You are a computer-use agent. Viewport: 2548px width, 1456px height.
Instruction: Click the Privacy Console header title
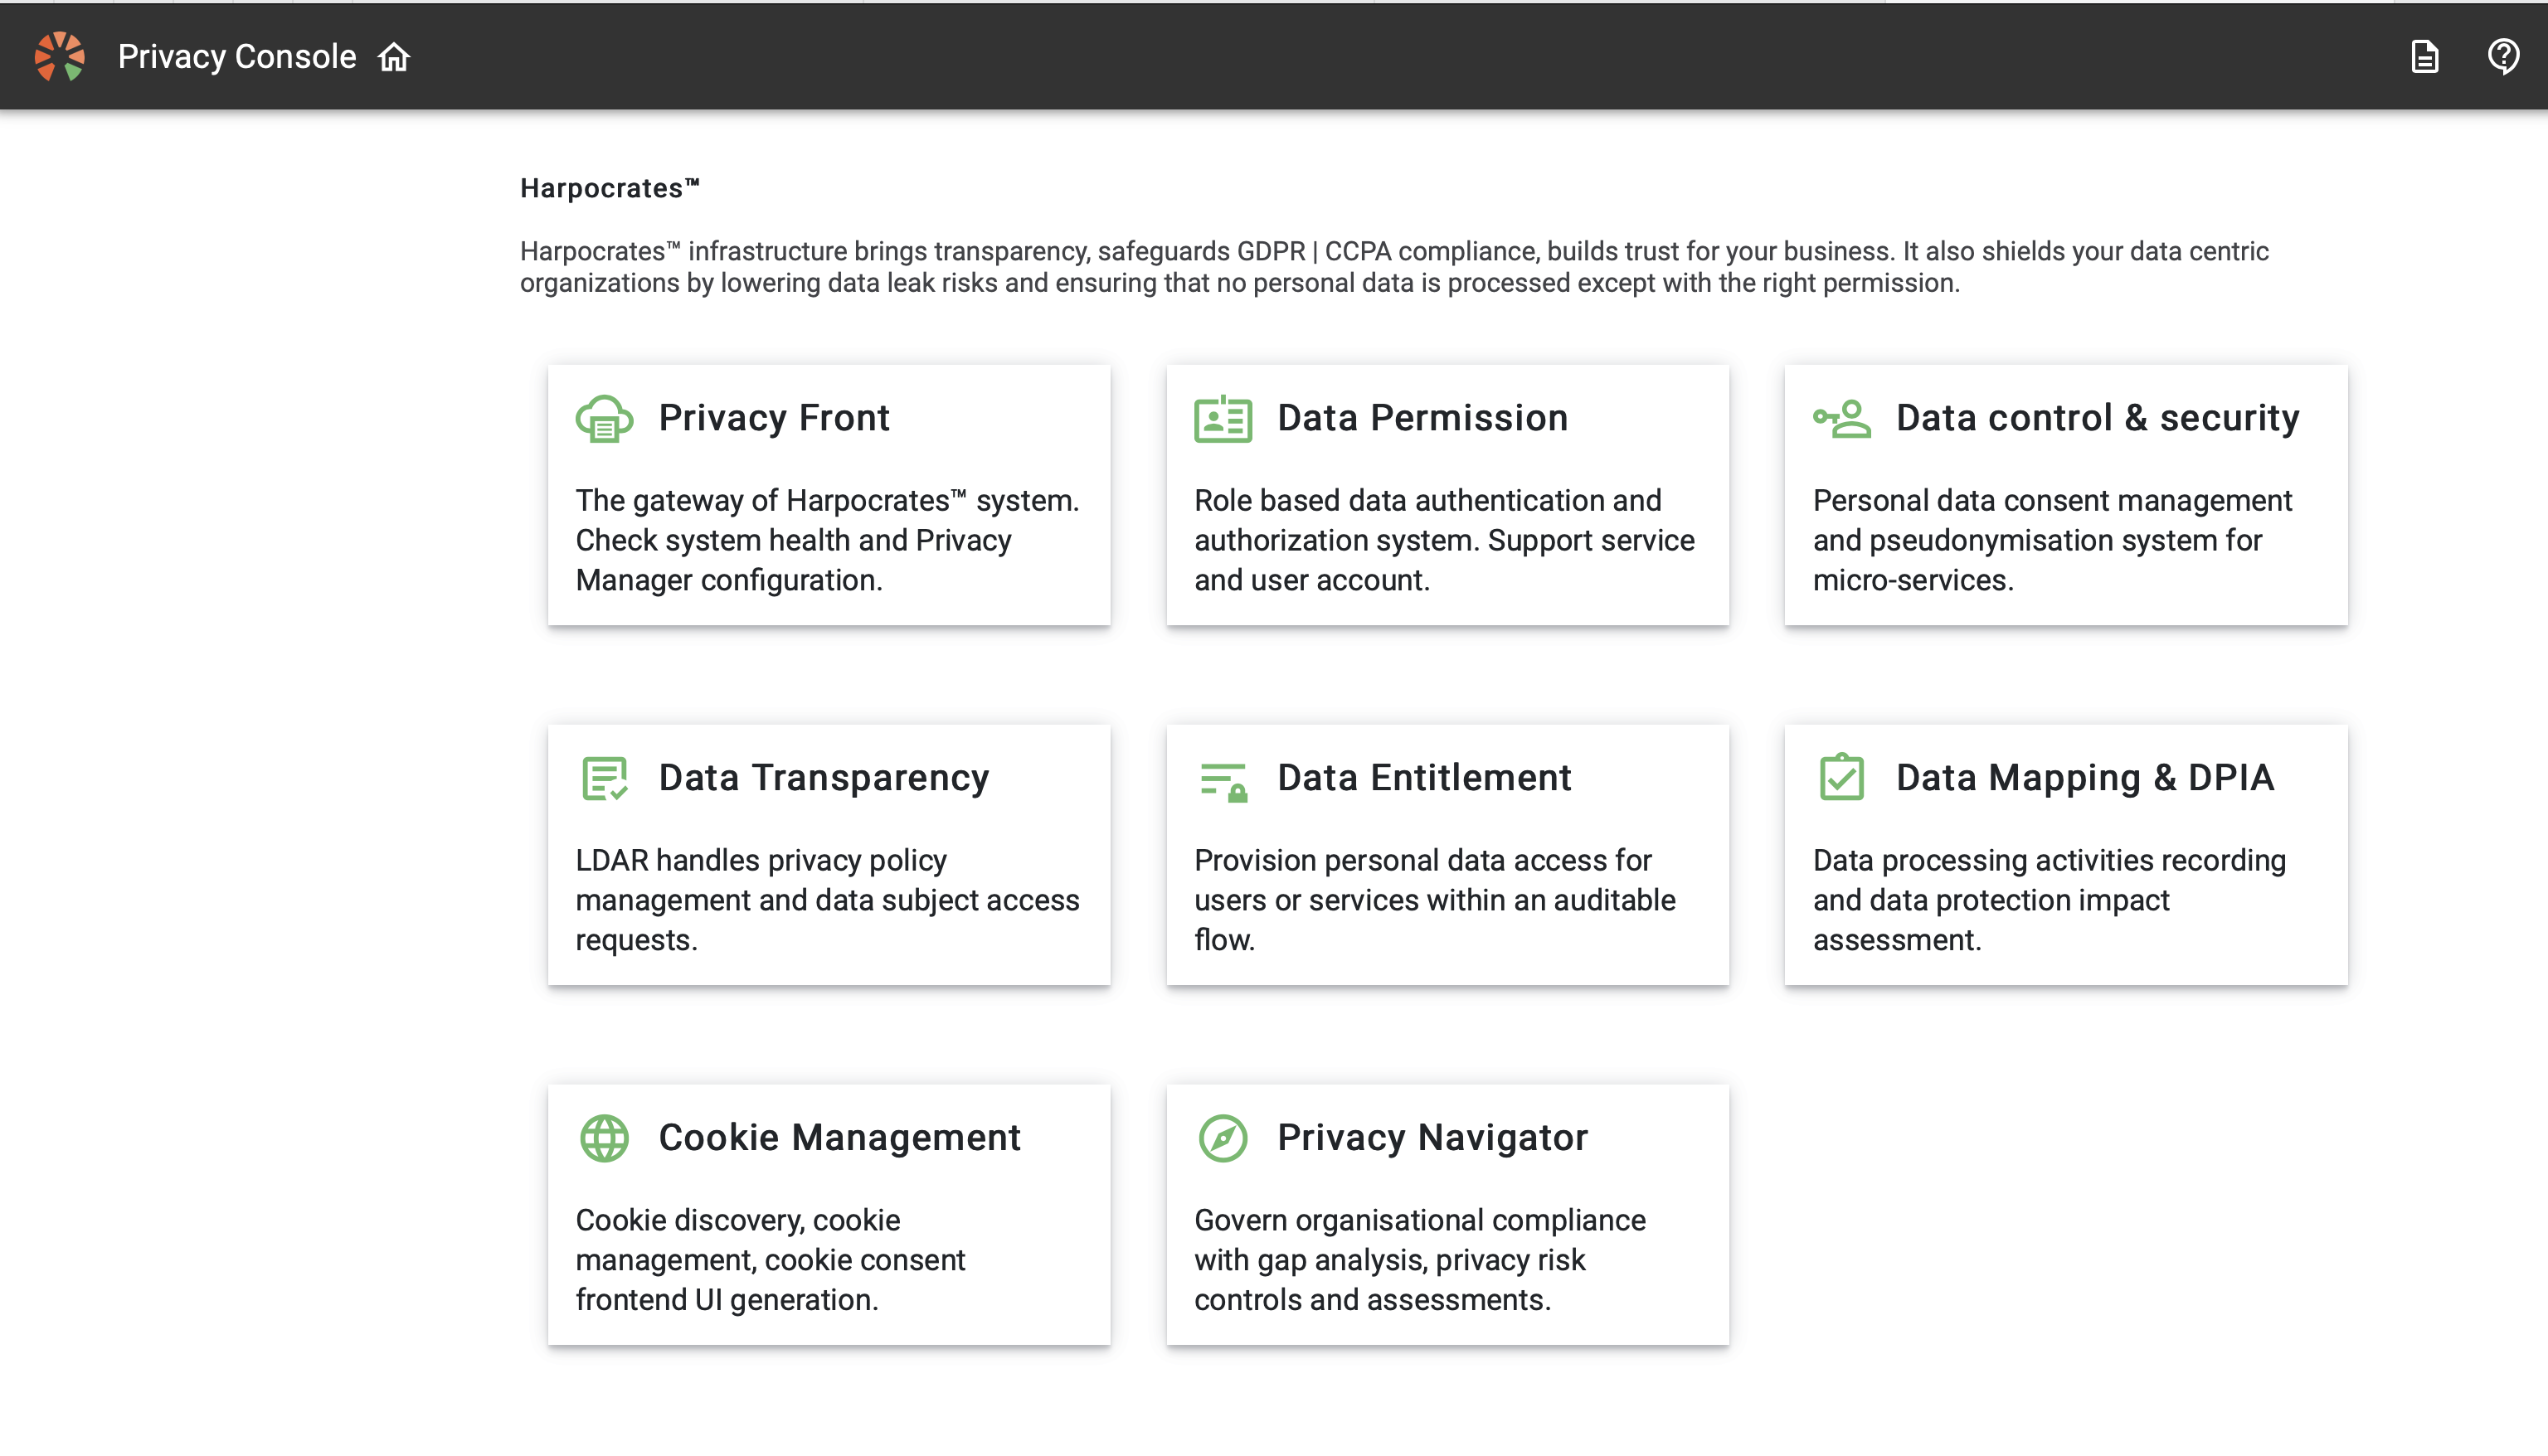pyautogui.click(x=236, y=57)
